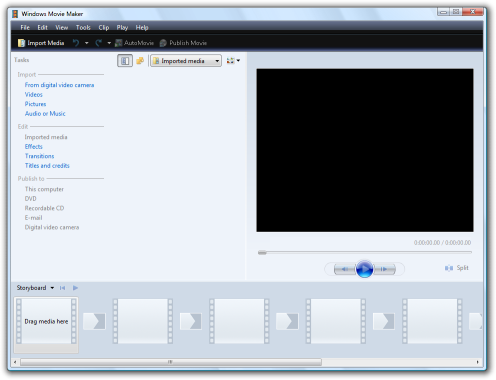Open the Tools menu
496x380 pixels.
pos(83,27)
